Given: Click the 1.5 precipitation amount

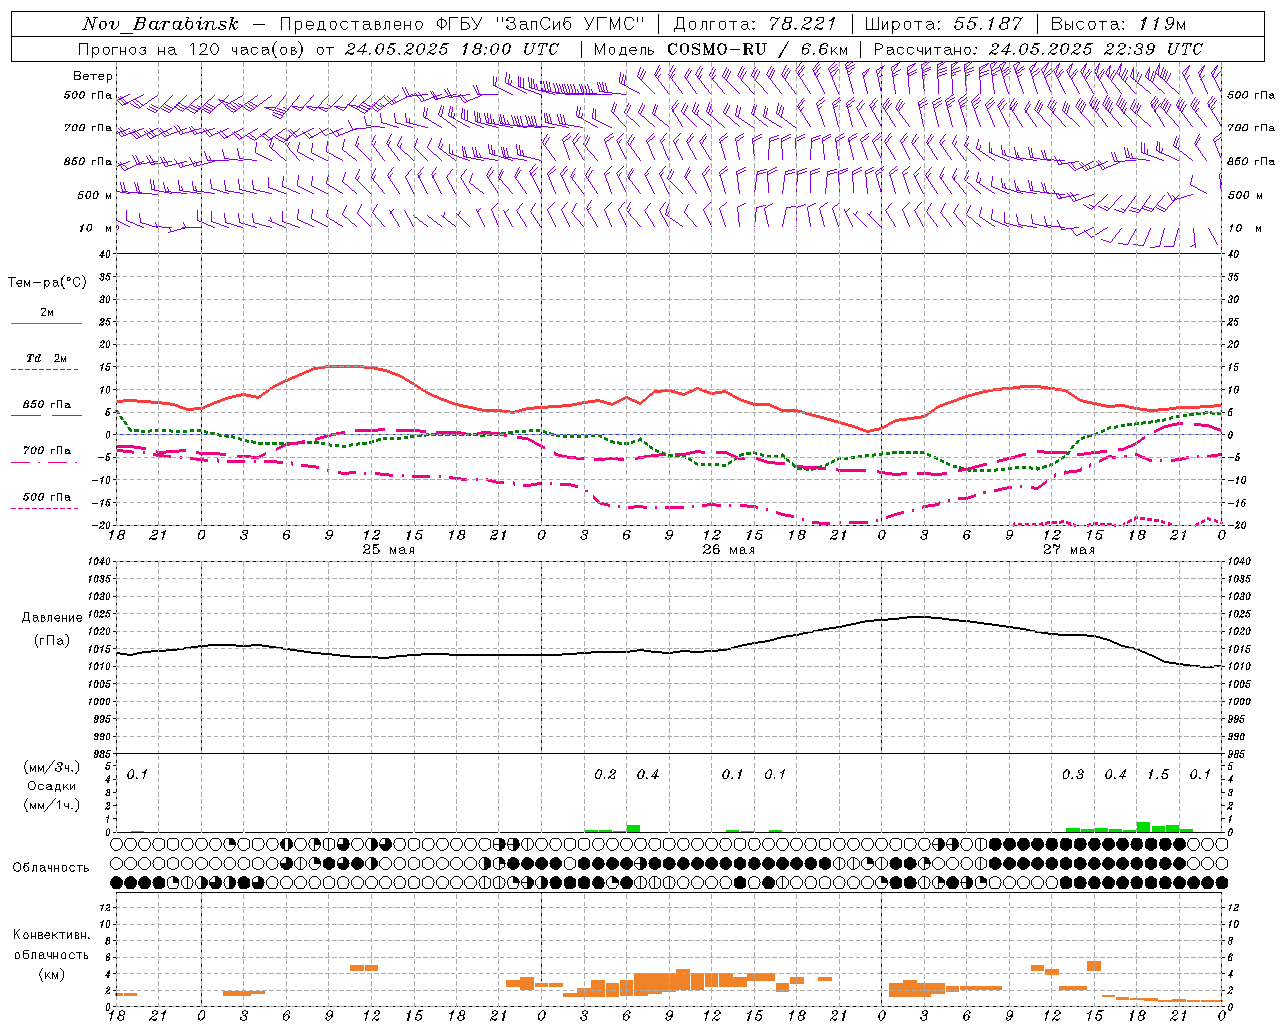Looking at the screenshot, I should tap(1158, 775).
